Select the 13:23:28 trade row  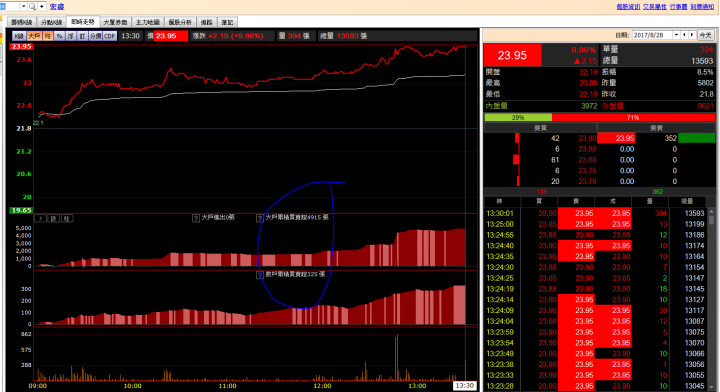pos(596,386)
